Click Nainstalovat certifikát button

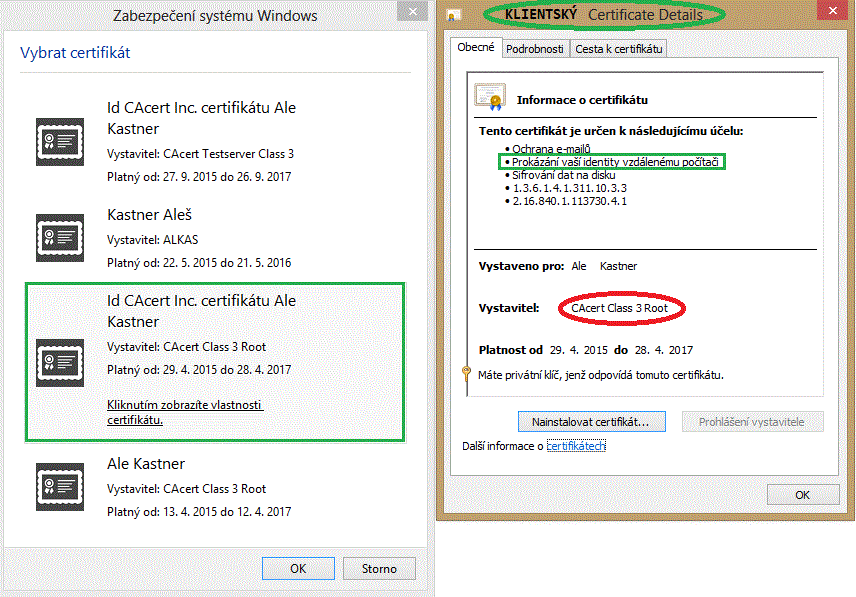pos(591,422)
